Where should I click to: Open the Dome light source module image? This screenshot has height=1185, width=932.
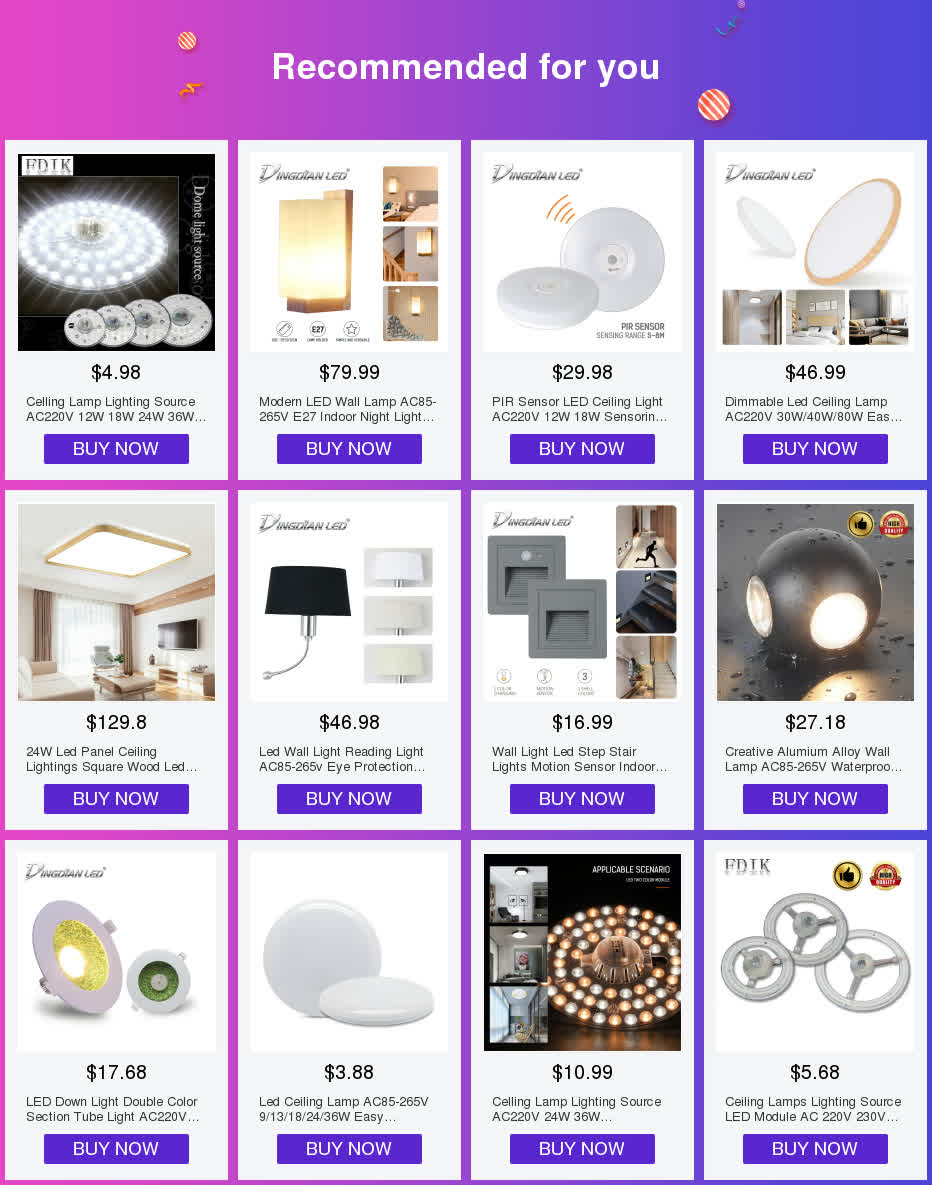(116, 252)
